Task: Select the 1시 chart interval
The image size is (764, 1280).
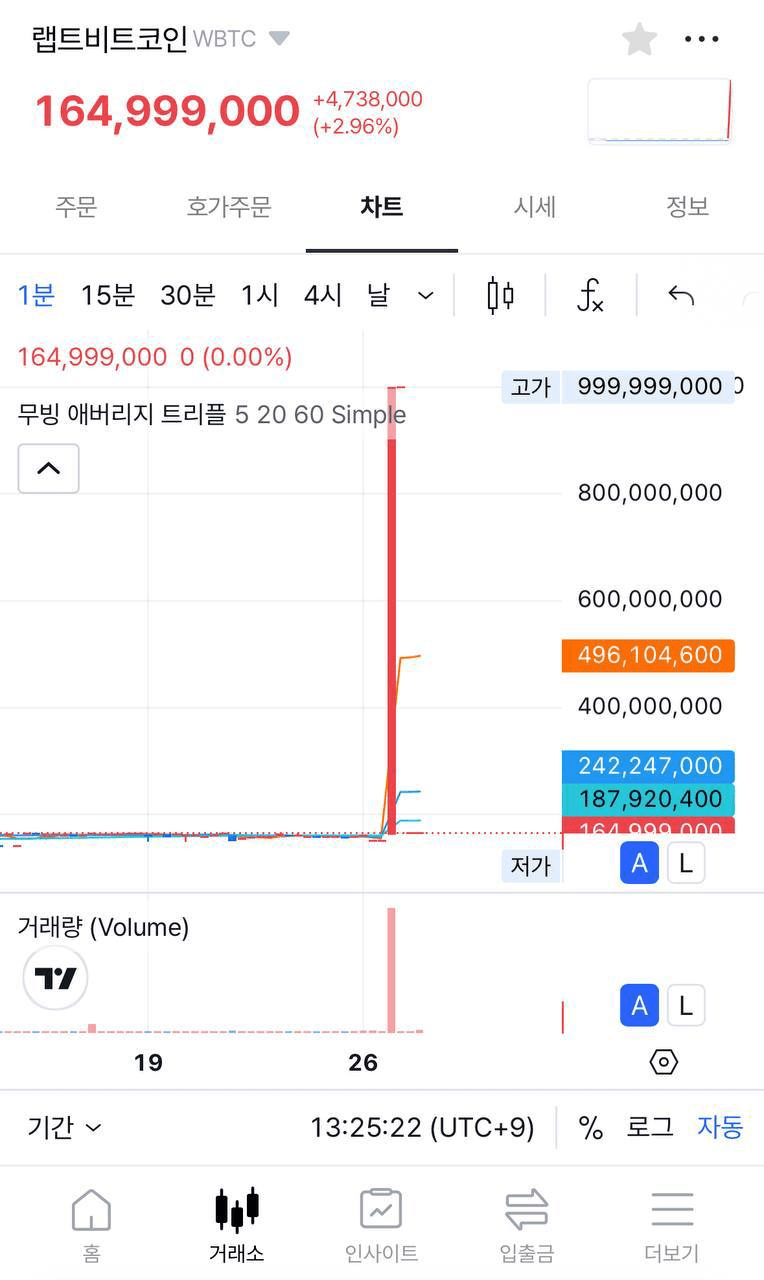Action: (260, 295)
